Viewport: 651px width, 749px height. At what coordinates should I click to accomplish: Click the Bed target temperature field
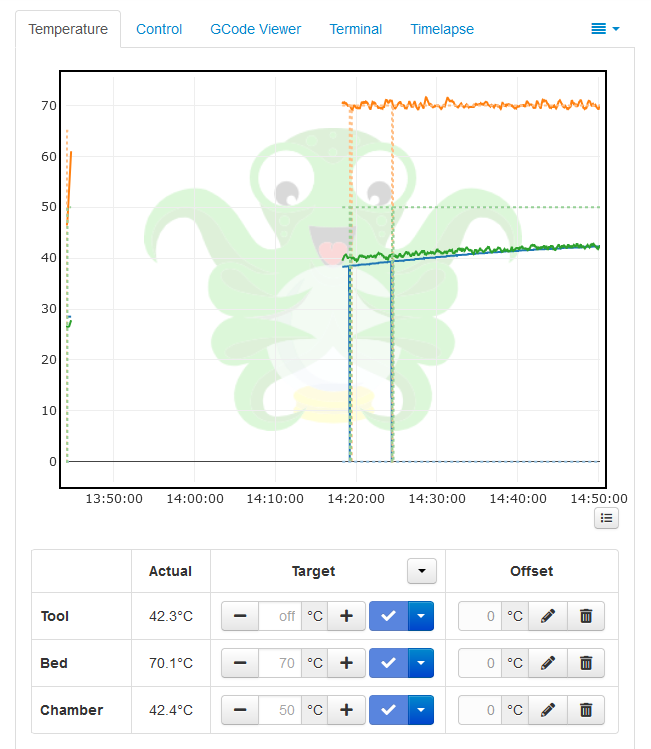pyautogui.click(x=280, y=663)
